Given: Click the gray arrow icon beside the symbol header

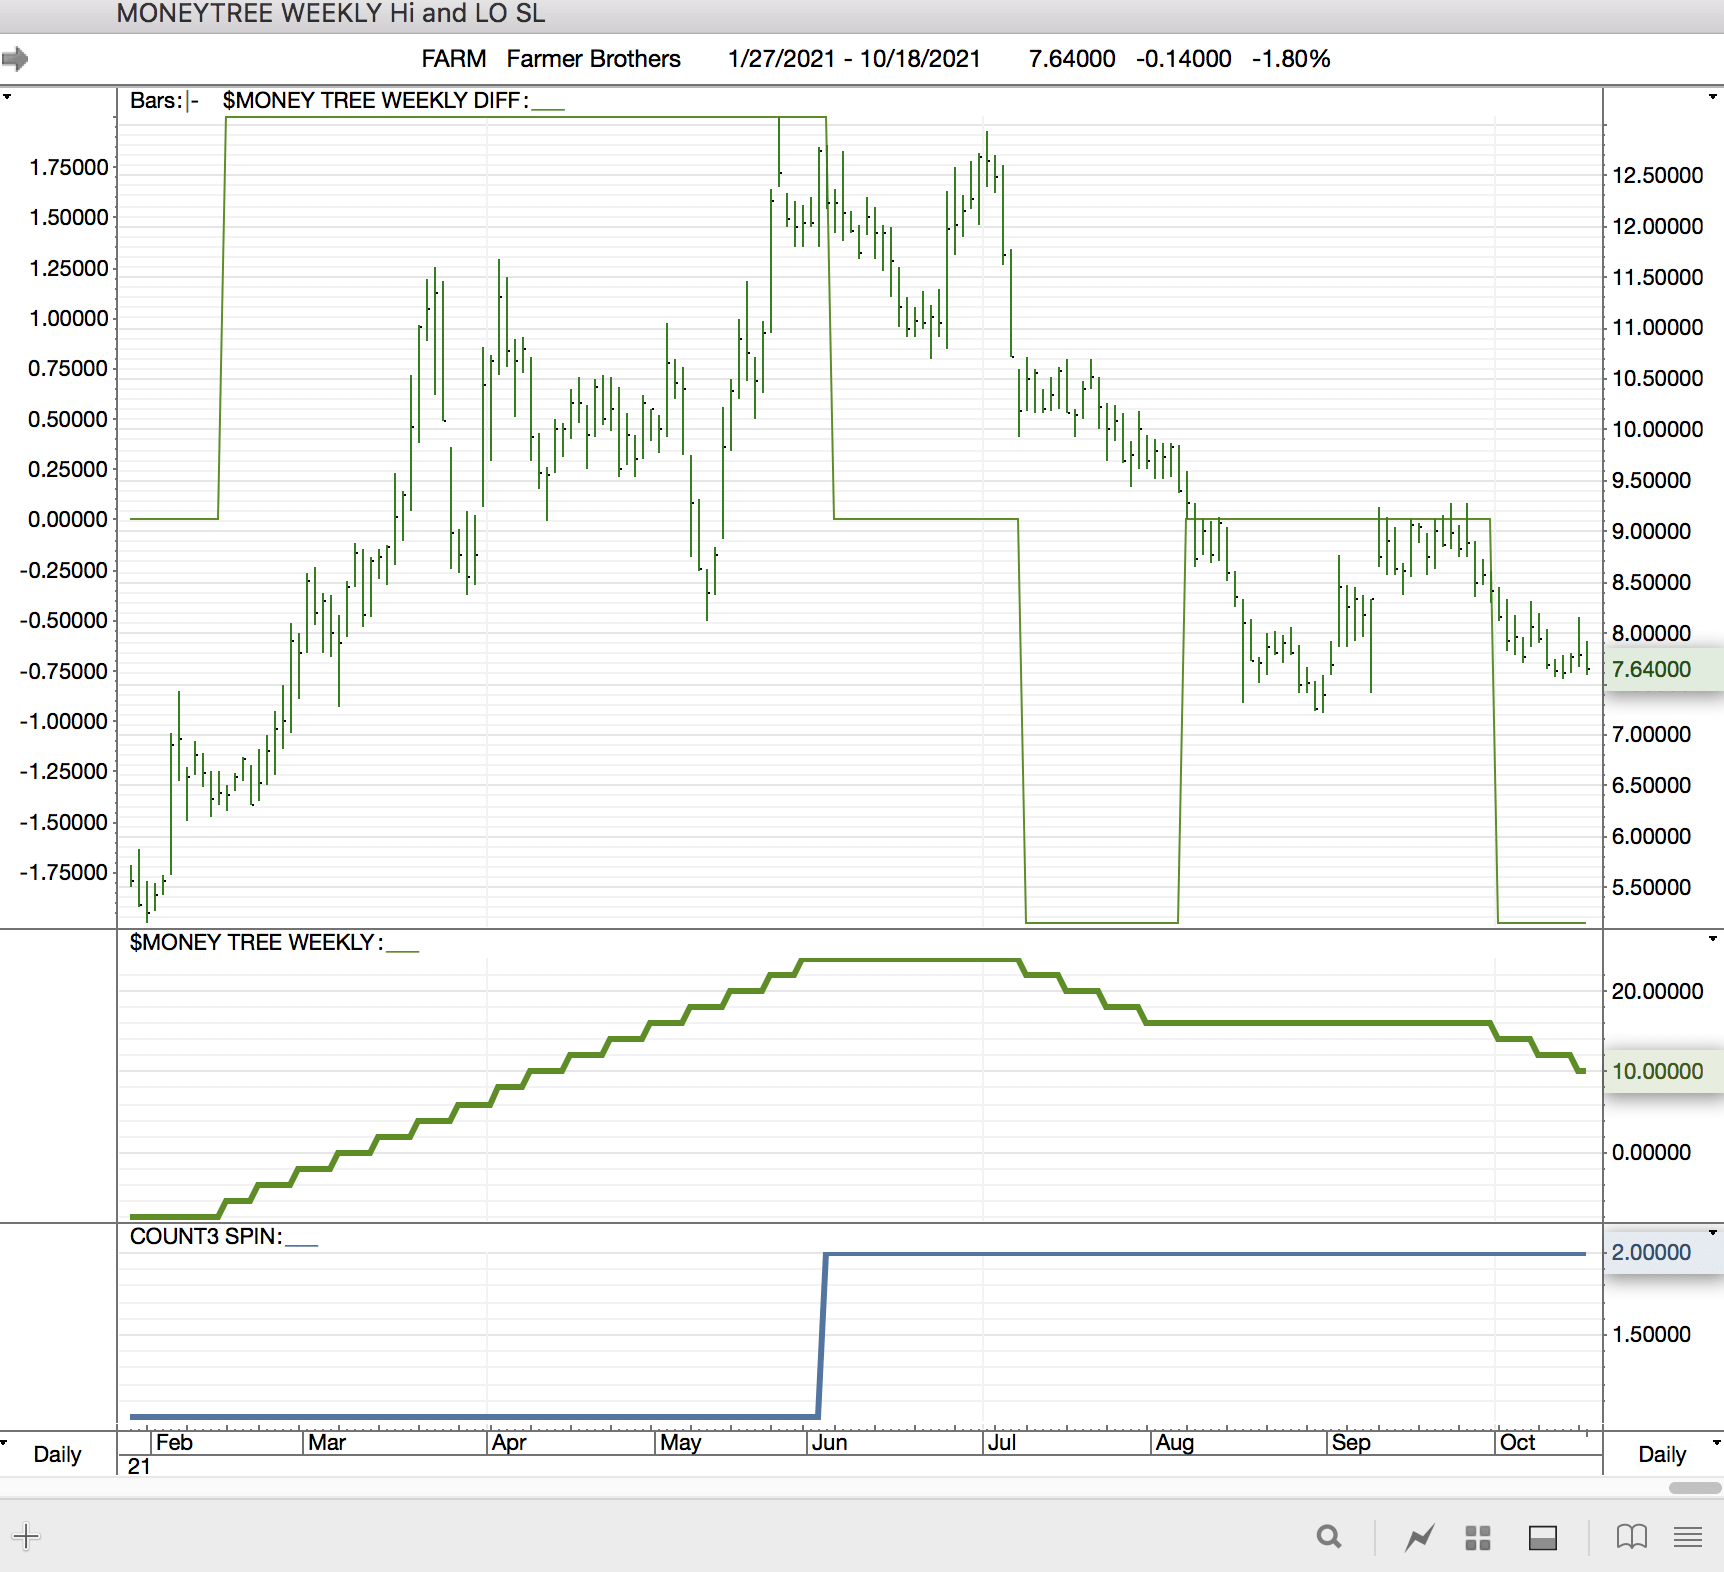Looking at the screenshot, I should (x=15, y=59).
